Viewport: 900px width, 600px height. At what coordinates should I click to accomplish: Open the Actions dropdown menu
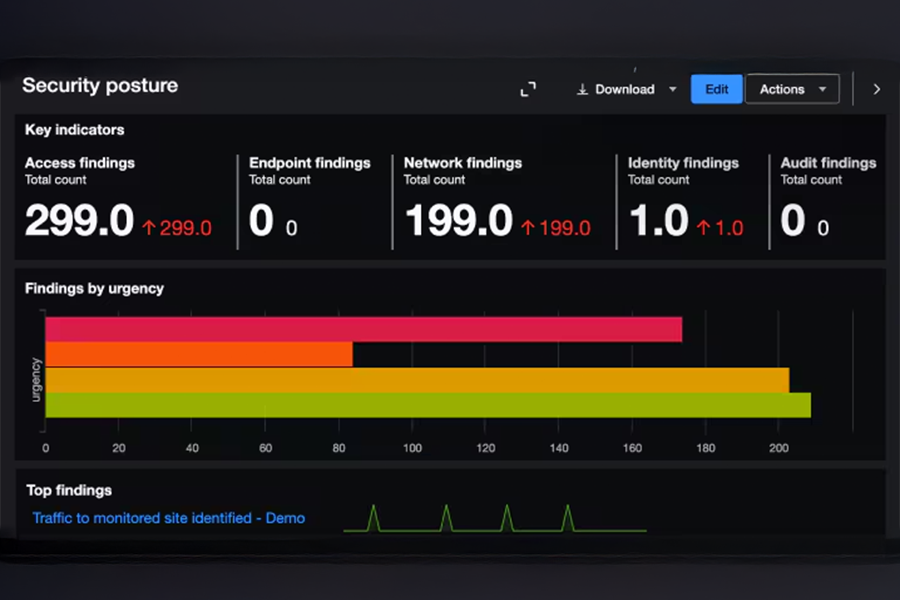point(792,89)
